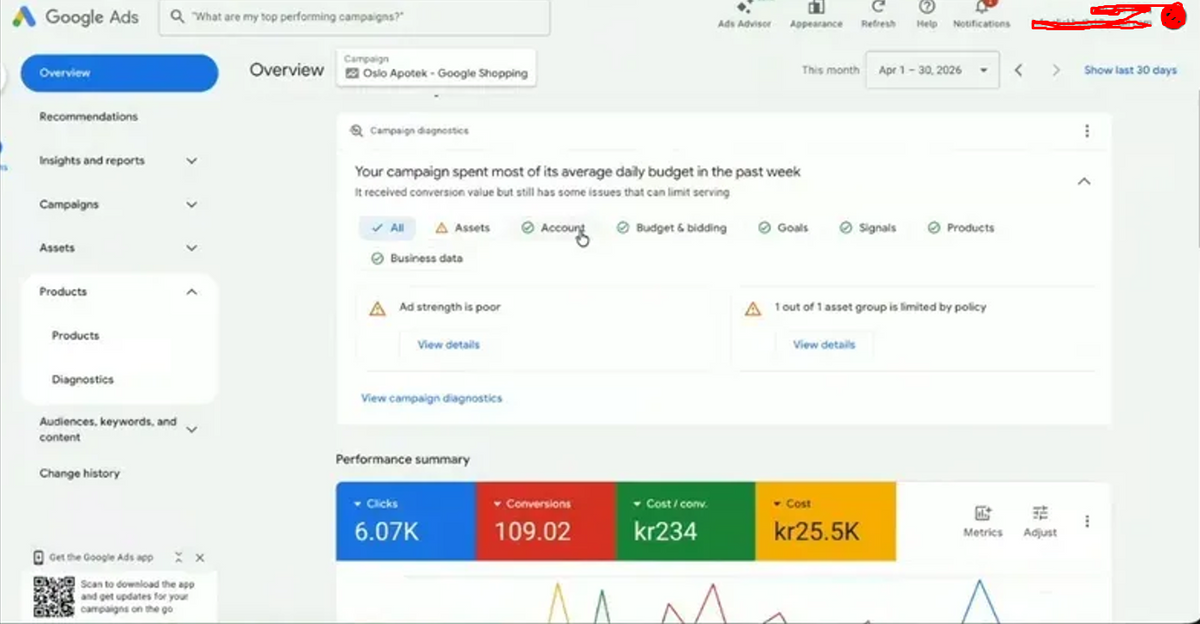Image resolution: width=1200 pixels, height=624 pixels.
Task: Open Metrics chart settings
Action: point(982,521)
